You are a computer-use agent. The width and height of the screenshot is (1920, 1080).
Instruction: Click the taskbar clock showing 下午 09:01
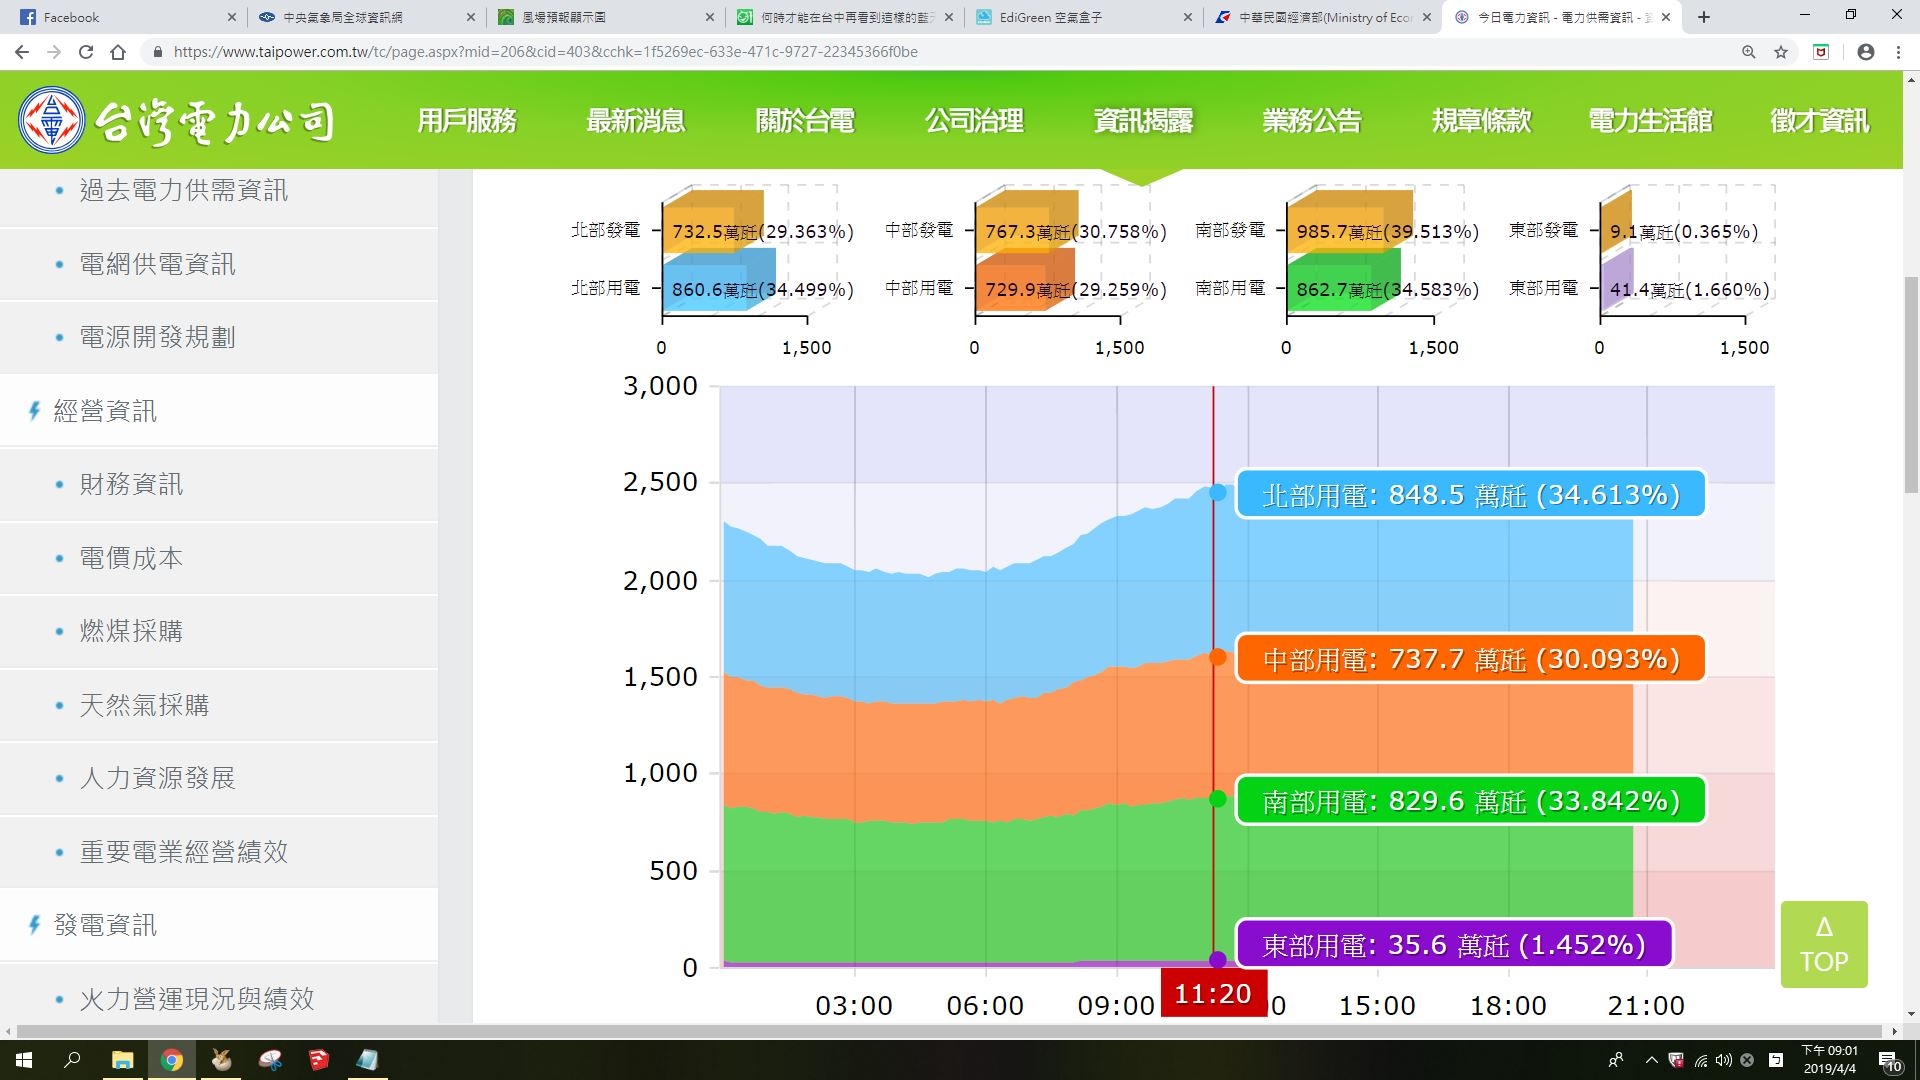pos(1830,1060)
